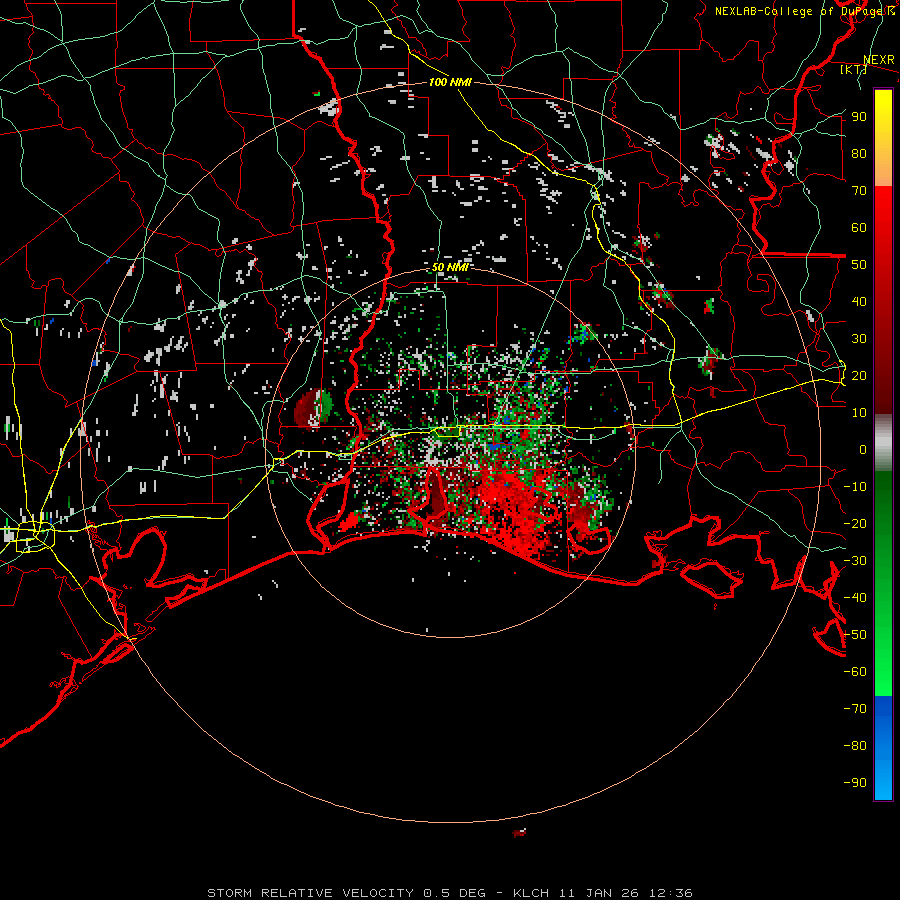Image resolution: width=900 pixels, height=900 pixels.
Task: Click the positive 60 value on velocity scale
Action: 859,227
